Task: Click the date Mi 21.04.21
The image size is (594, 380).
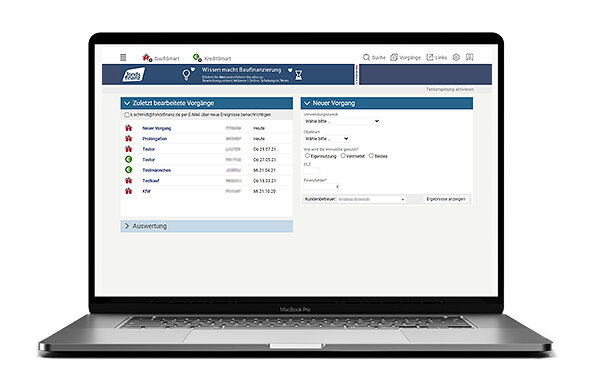Action: [x=264, y=170]
